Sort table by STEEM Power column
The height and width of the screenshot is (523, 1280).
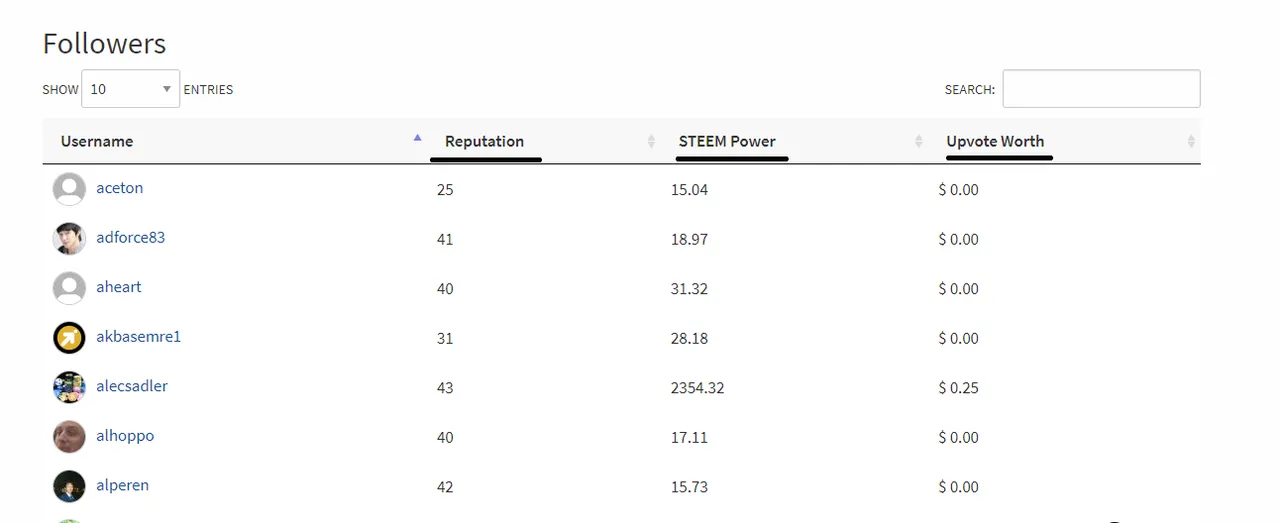click(727, 141)
